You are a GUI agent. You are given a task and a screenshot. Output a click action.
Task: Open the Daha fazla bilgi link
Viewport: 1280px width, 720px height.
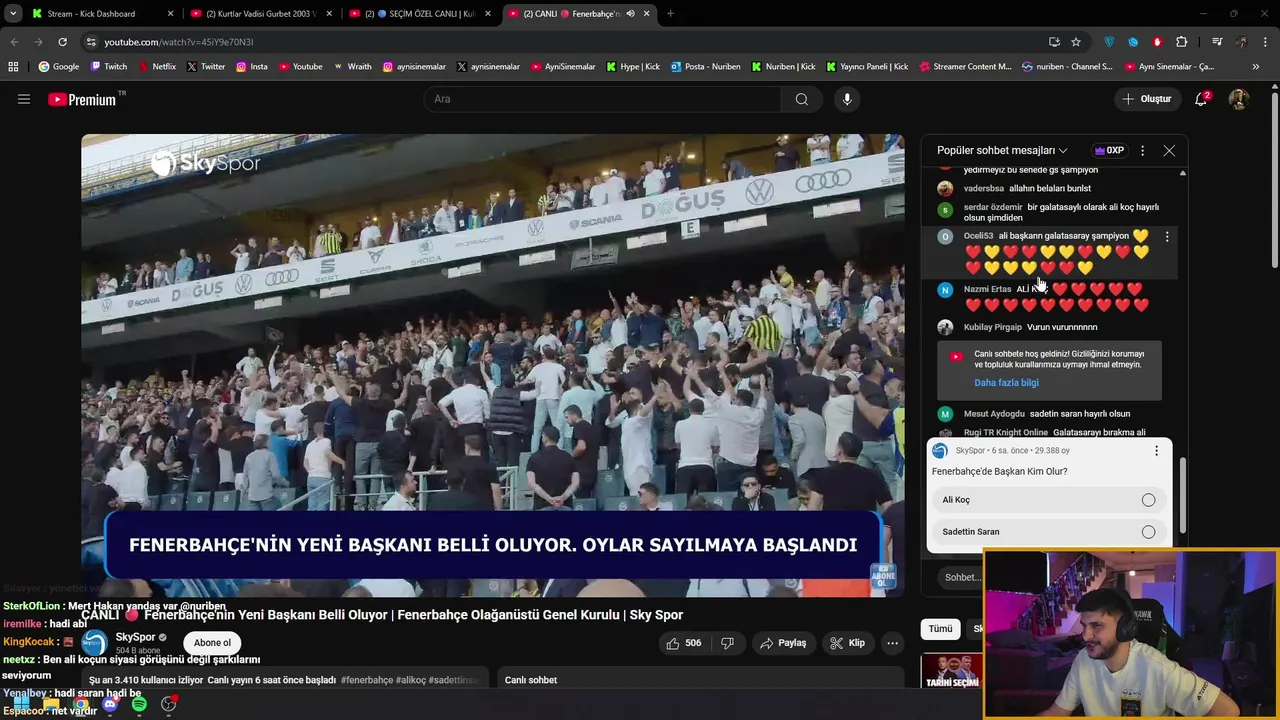(1006, 383)
